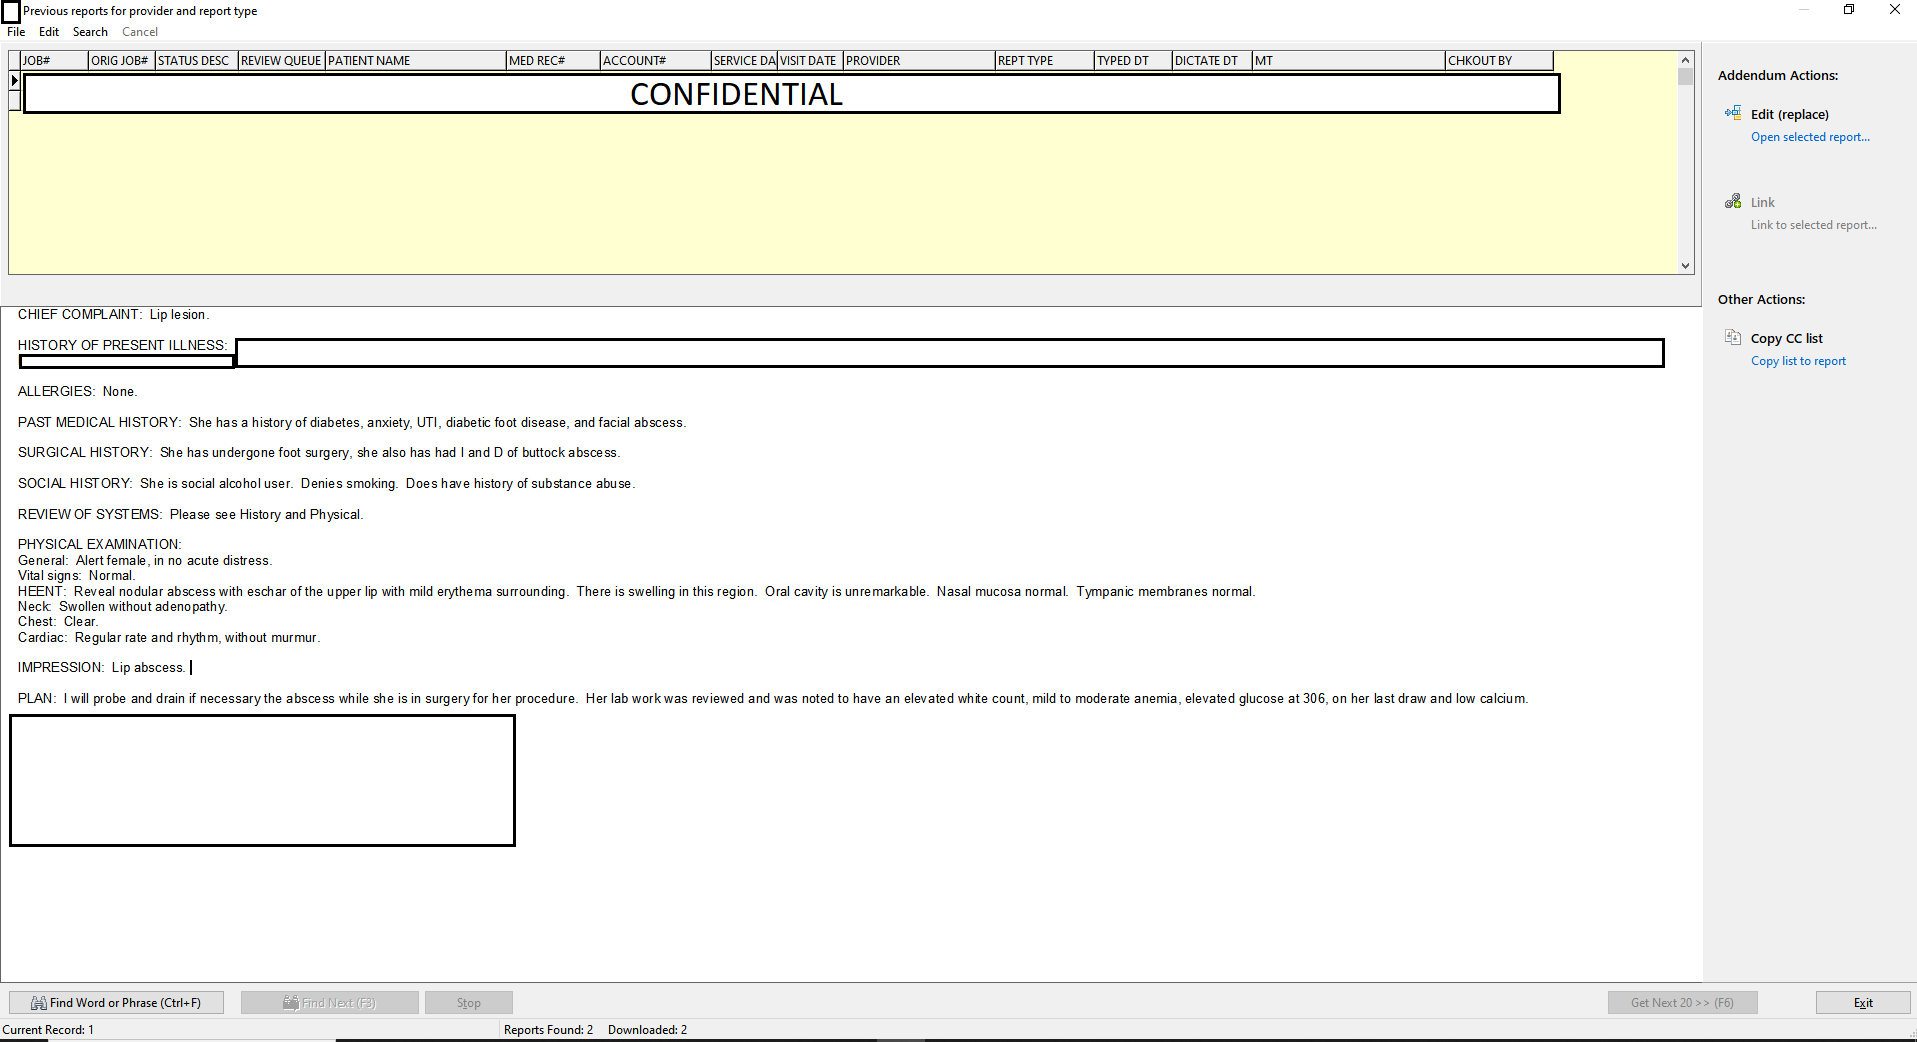The image size is (1917, 1042).
Task: Click the PAST MEDICAL HISTORY line
Action: (x=352, y=423)
